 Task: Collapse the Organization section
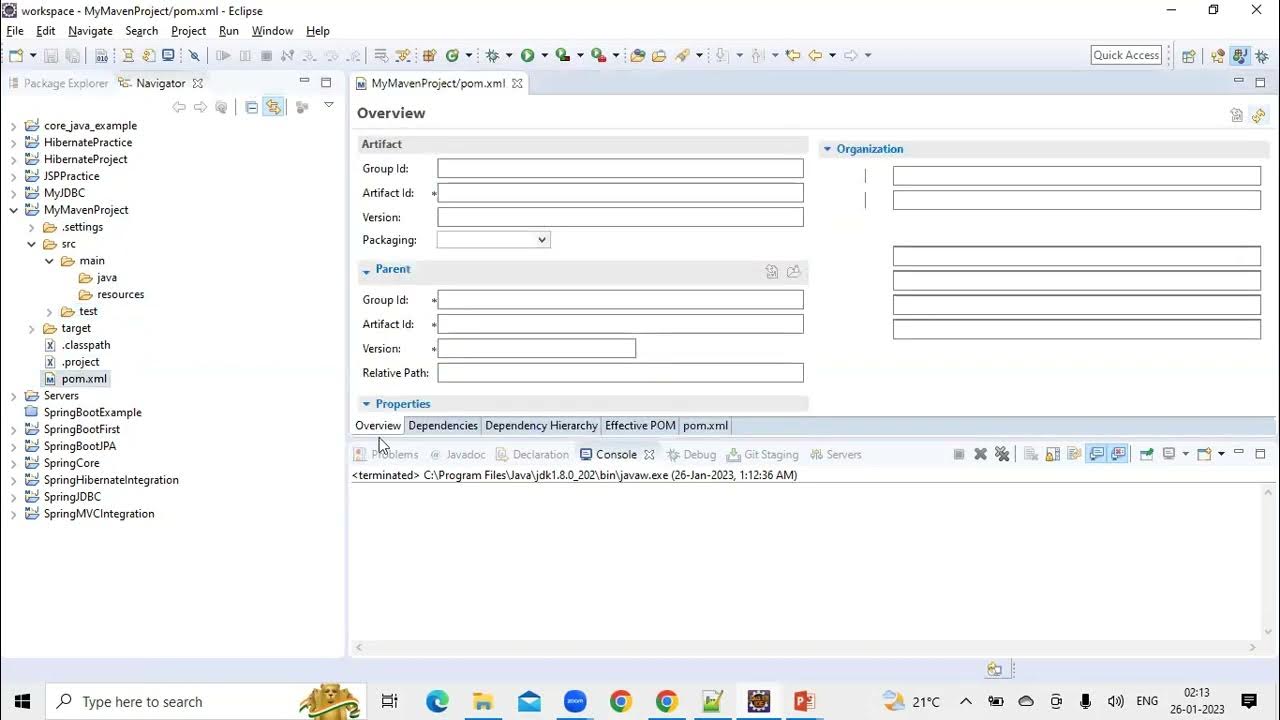(827, 149)
